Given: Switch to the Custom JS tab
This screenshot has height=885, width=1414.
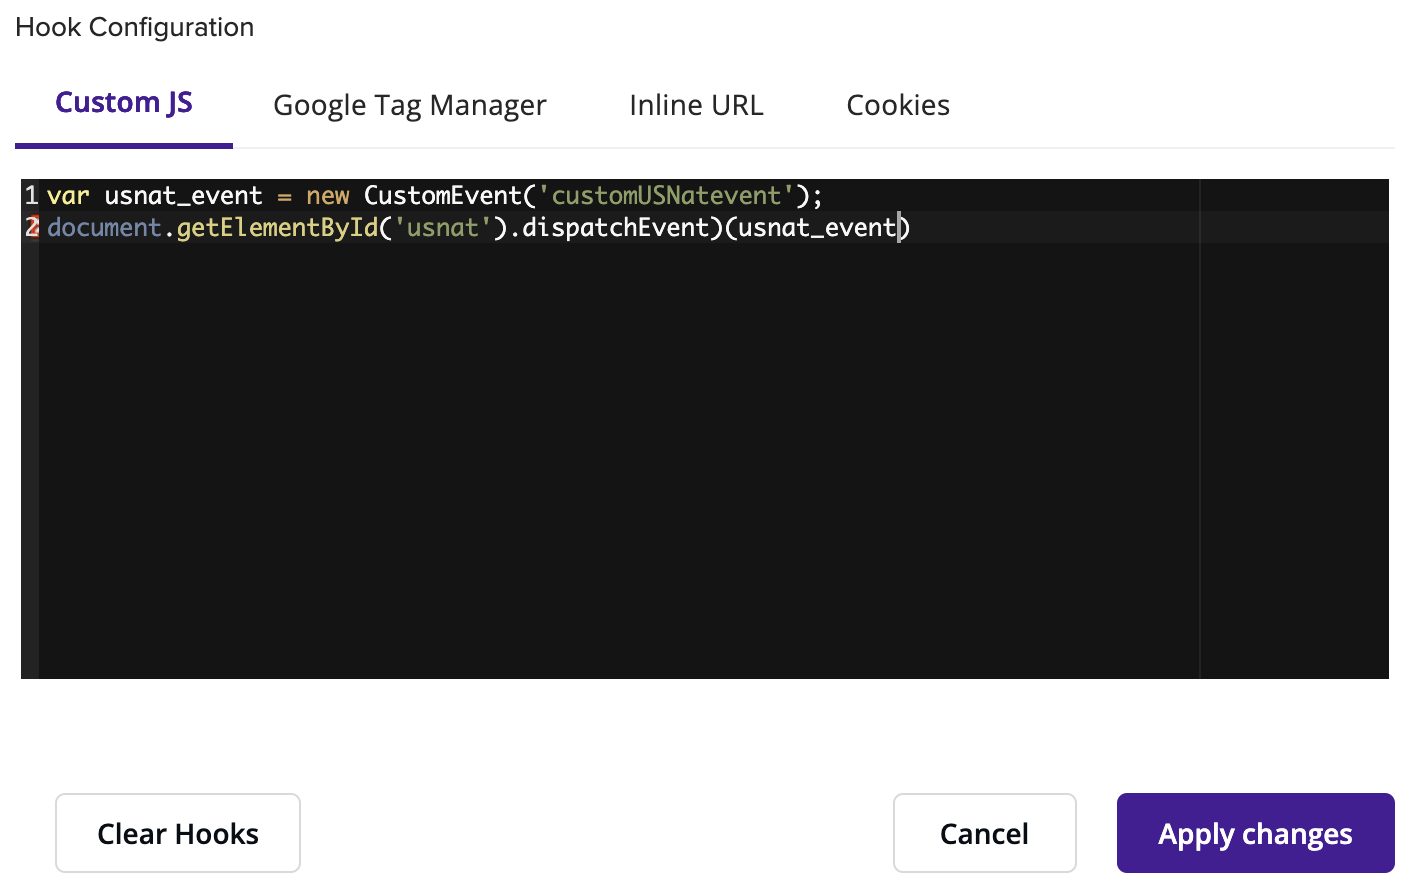Looking at the screenshot, I should coord(124,103).
